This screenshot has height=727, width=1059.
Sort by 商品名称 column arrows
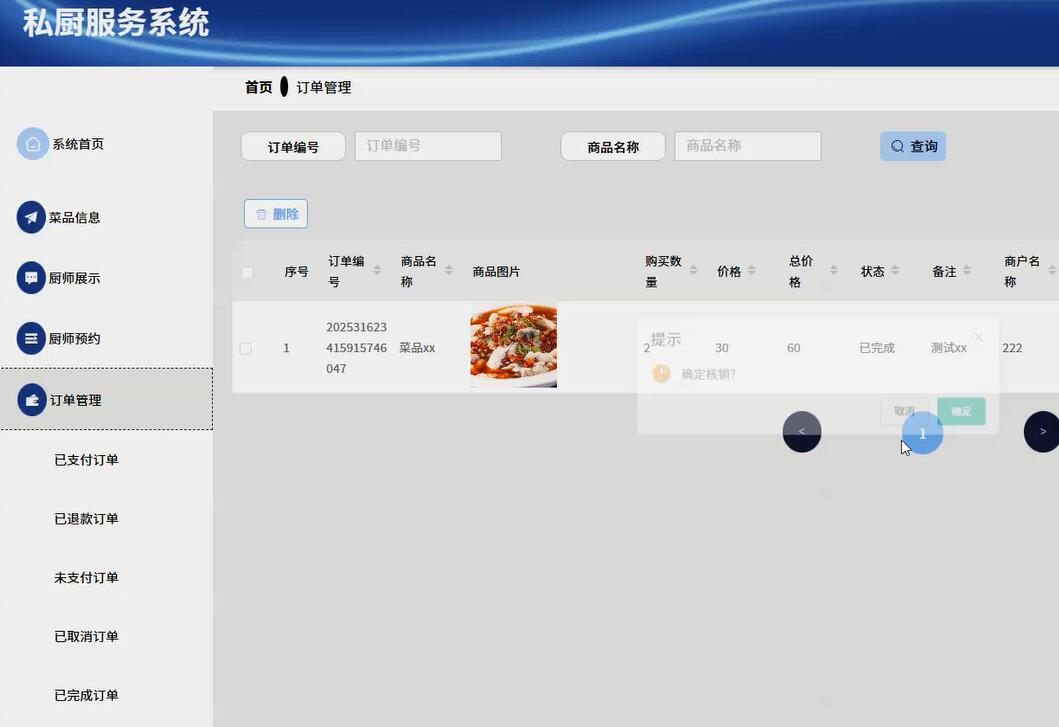point(448,270)
